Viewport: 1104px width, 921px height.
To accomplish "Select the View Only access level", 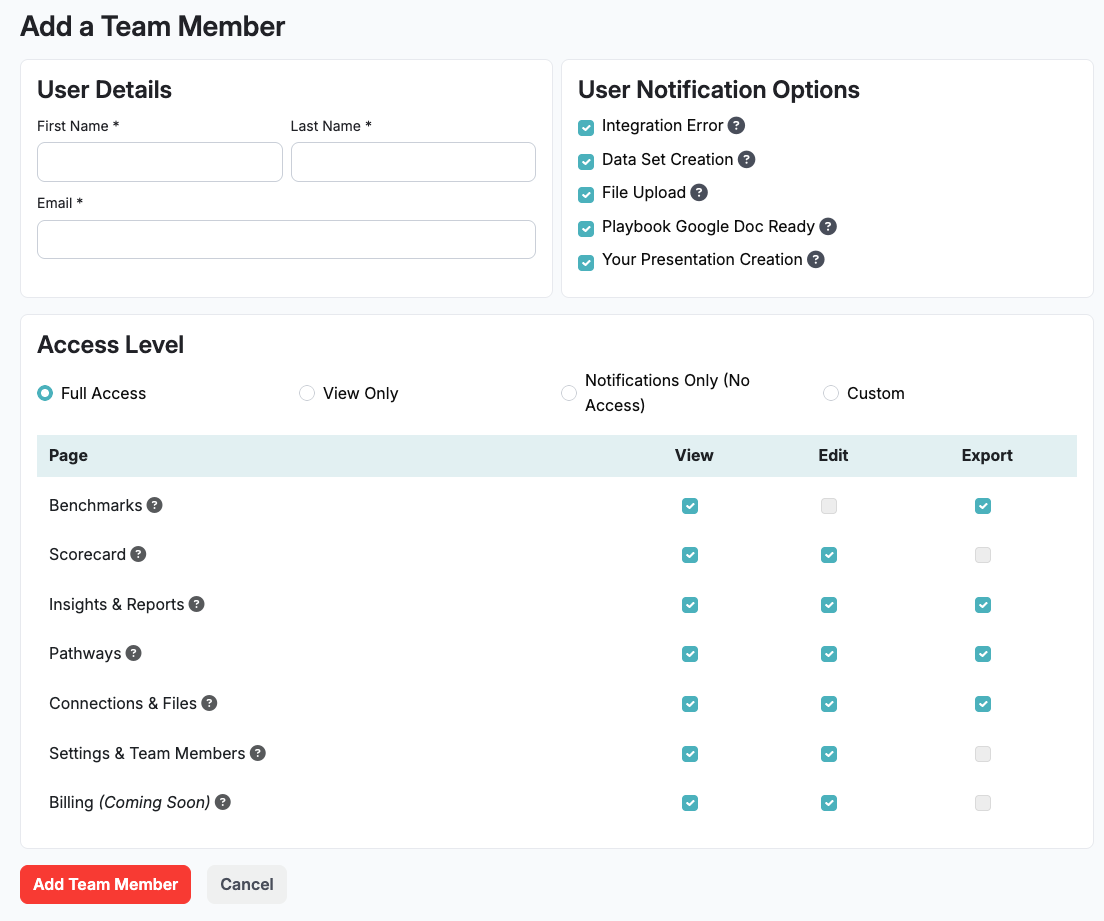I will coord(307,394).
